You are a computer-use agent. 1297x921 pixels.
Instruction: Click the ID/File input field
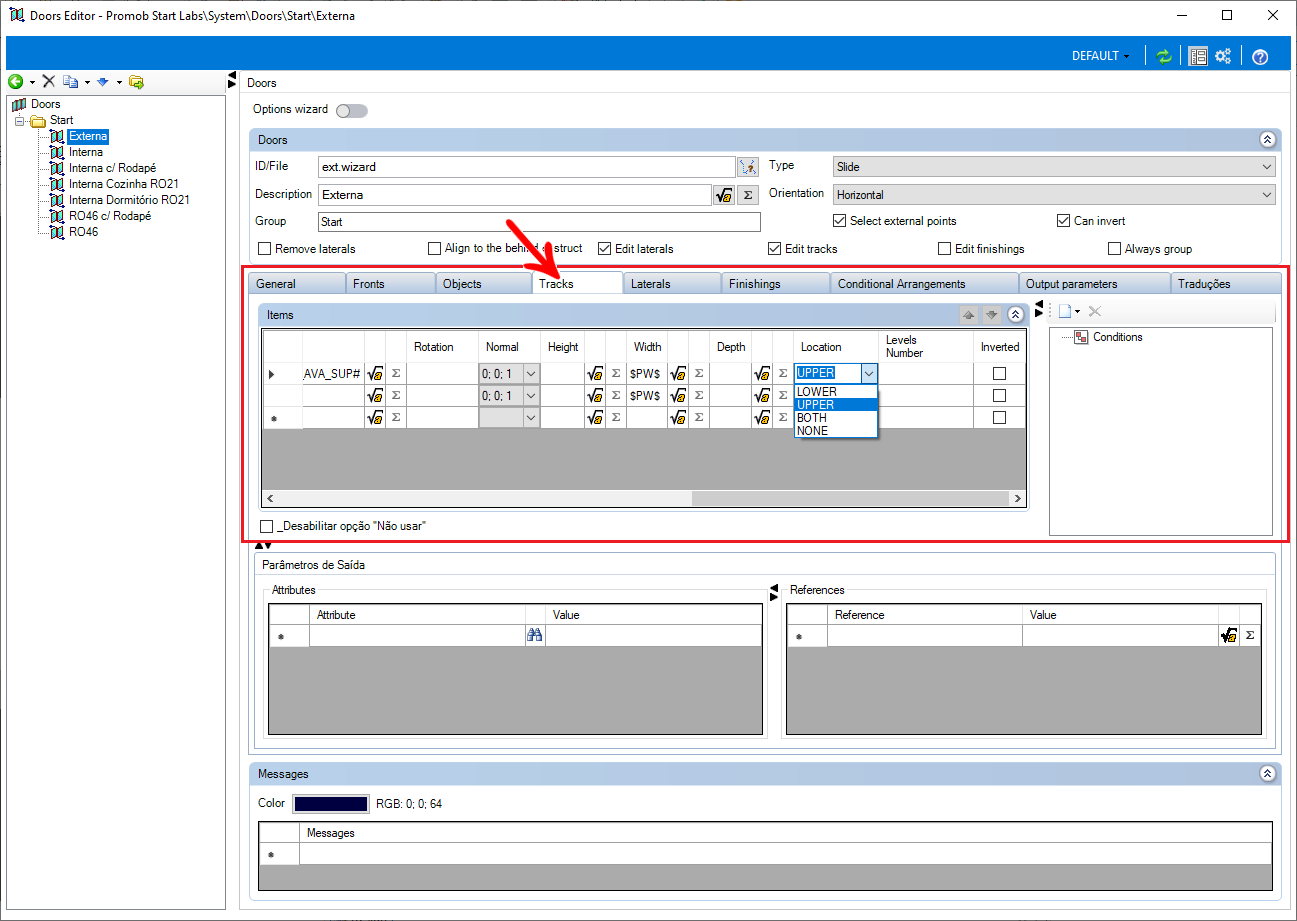pyautogui.click(x=527, y=167)
